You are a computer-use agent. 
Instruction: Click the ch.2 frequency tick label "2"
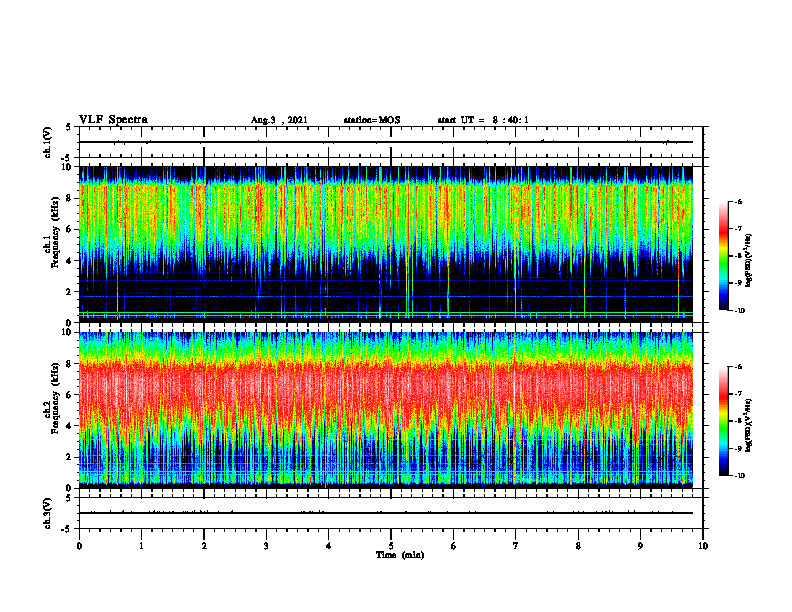point(69,457)
